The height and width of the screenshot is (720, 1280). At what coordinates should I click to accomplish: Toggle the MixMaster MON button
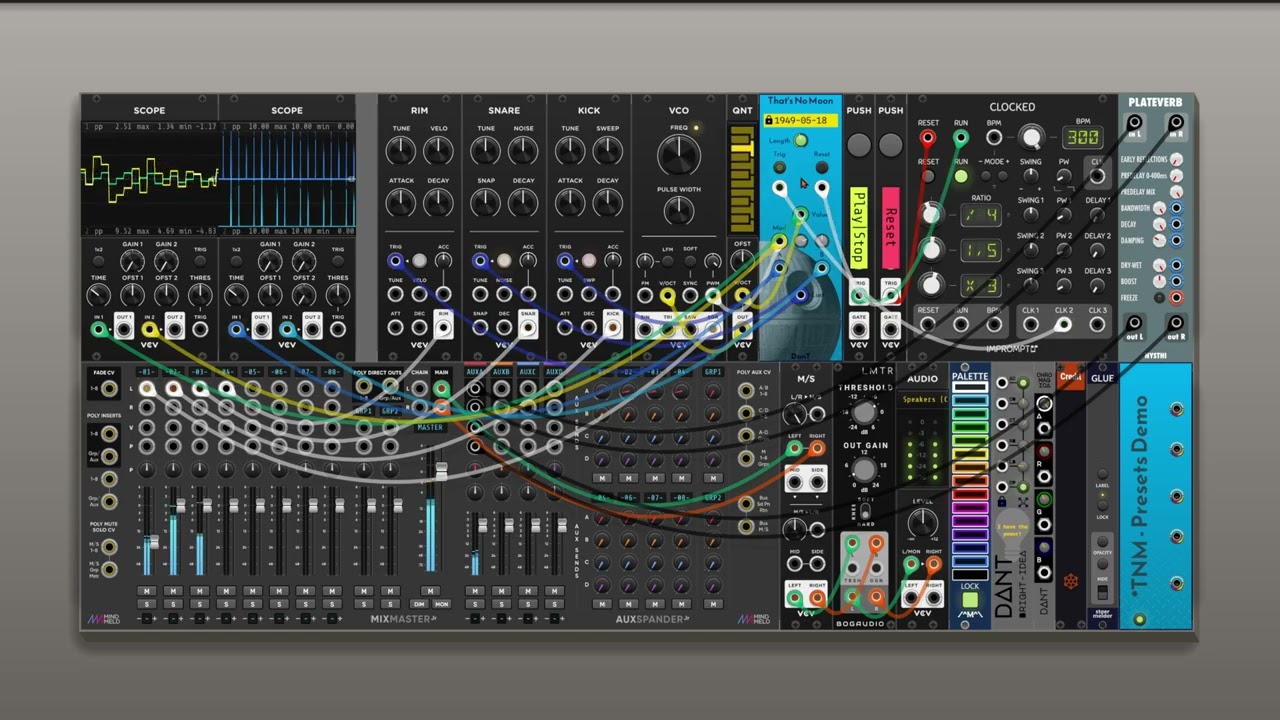coord(441,604)
